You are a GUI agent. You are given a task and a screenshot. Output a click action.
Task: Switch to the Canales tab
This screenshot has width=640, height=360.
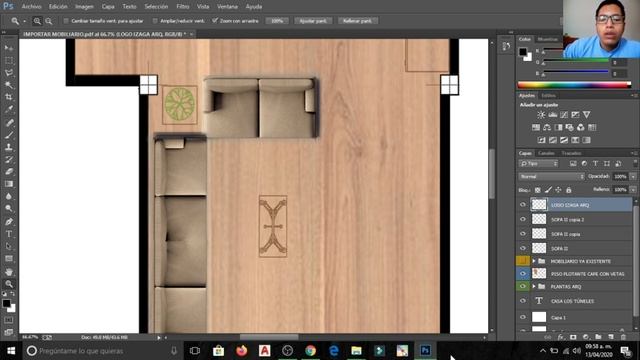coord(546,153)
